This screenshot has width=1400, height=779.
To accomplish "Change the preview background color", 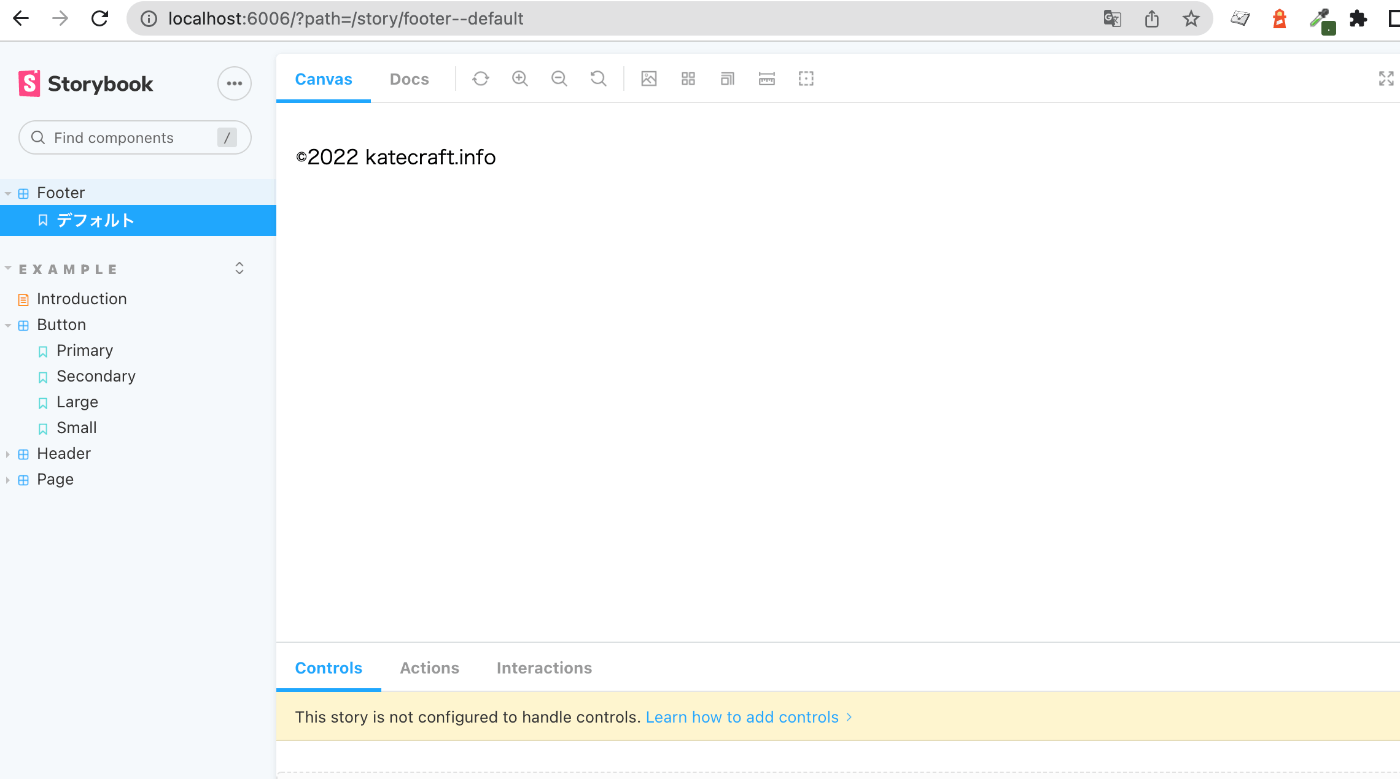I will point(649,78).
